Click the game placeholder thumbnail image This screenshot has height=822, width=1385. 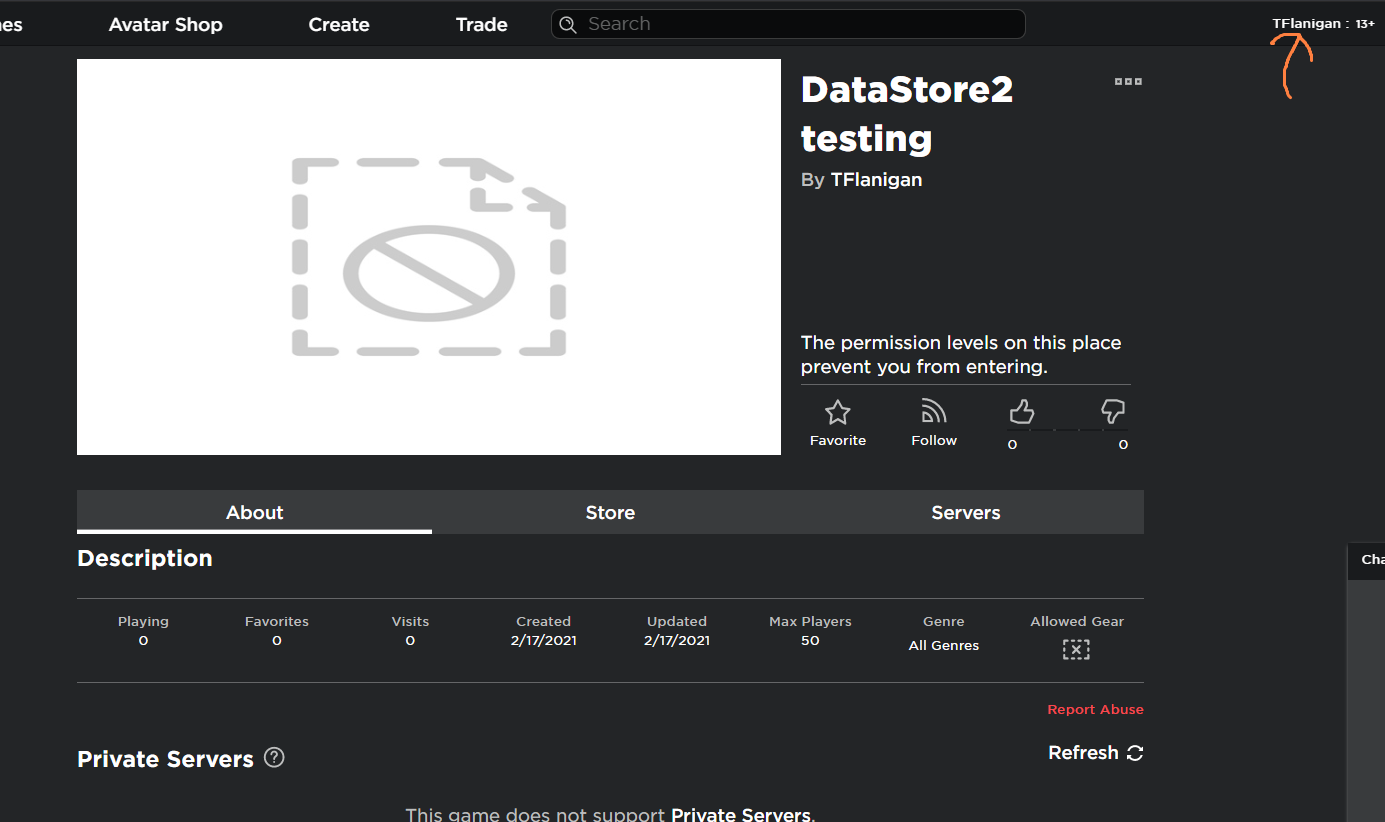[429, 257]
